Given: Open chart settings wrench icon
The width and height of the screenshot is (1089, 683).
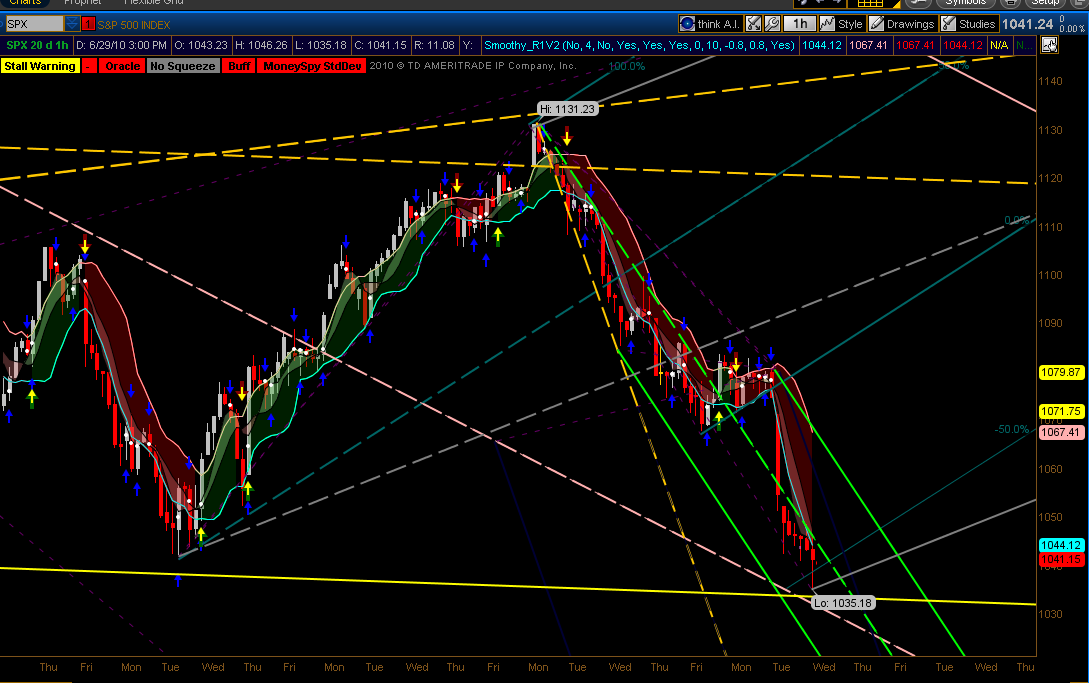Looking at the screenshot, I should (x=772, y=24).
